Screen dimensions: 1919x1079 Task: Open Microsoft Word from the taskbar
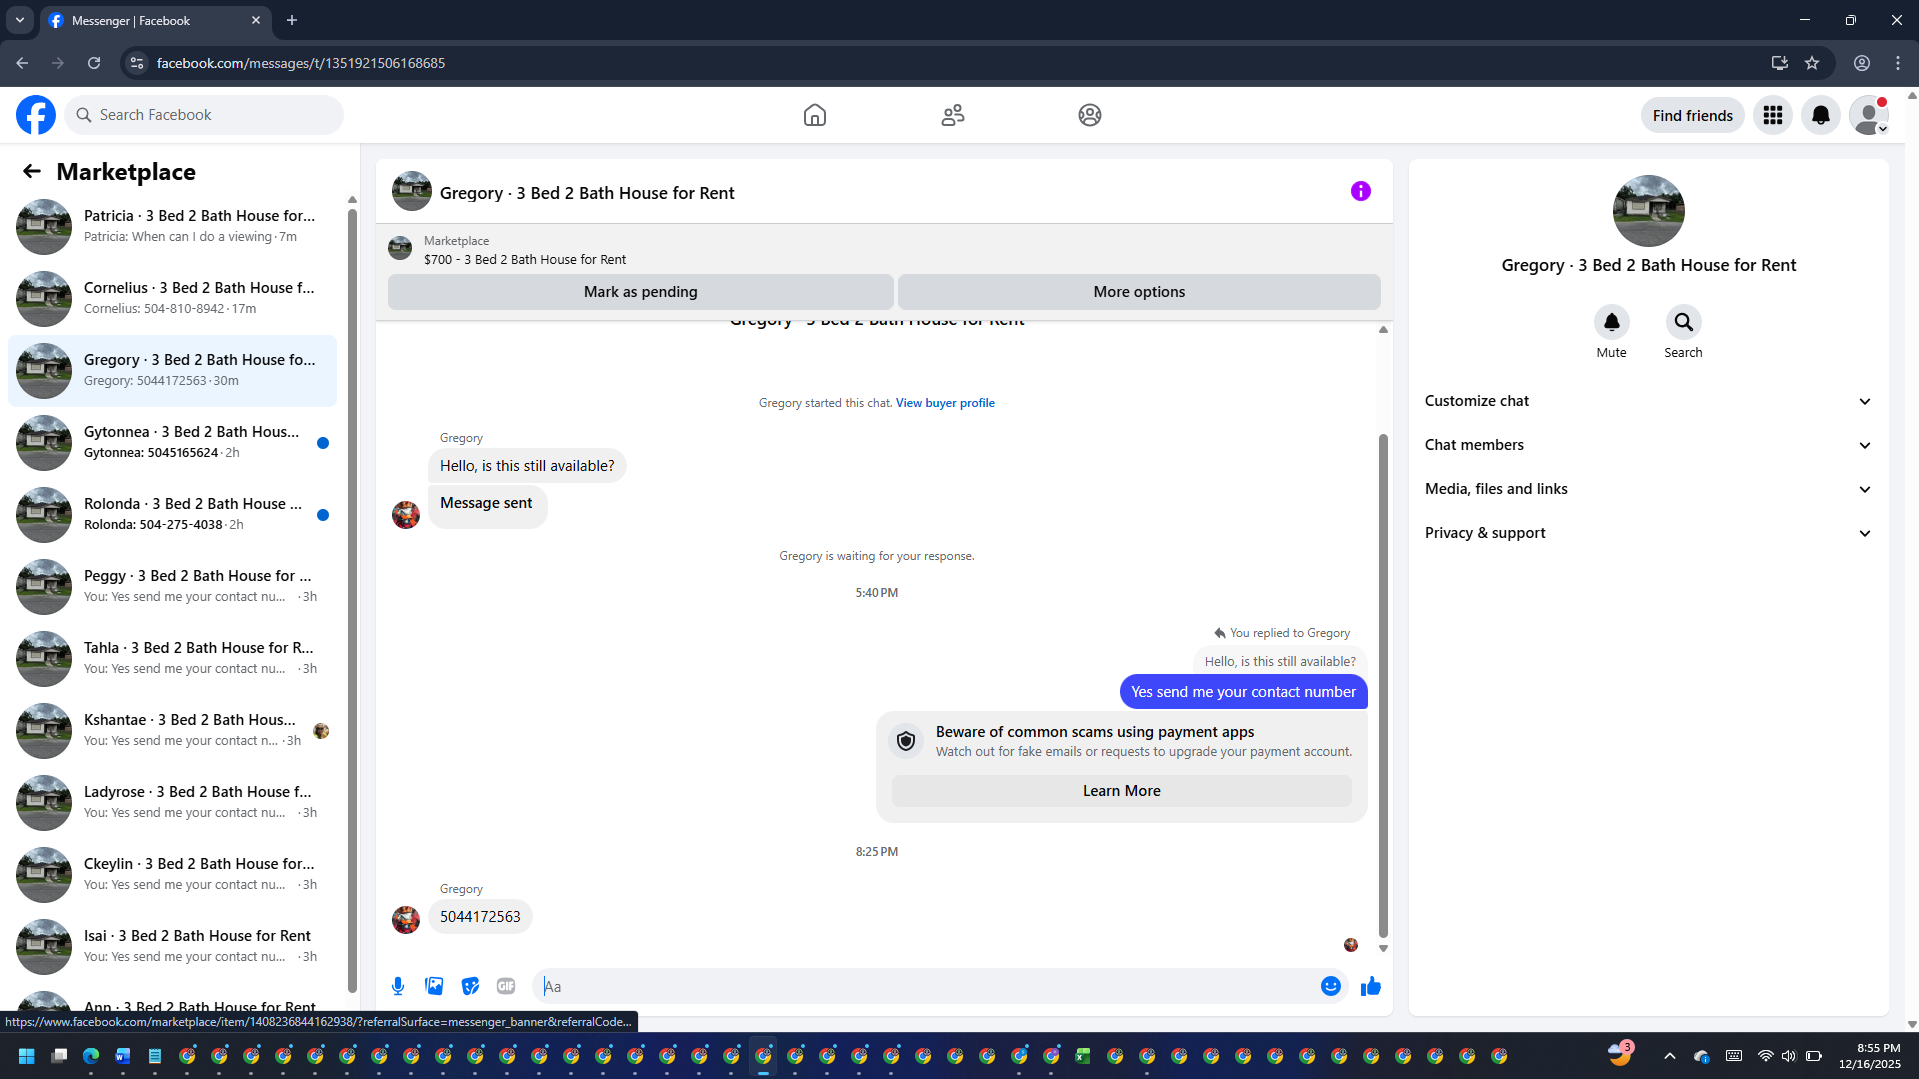click(123, 1056)
